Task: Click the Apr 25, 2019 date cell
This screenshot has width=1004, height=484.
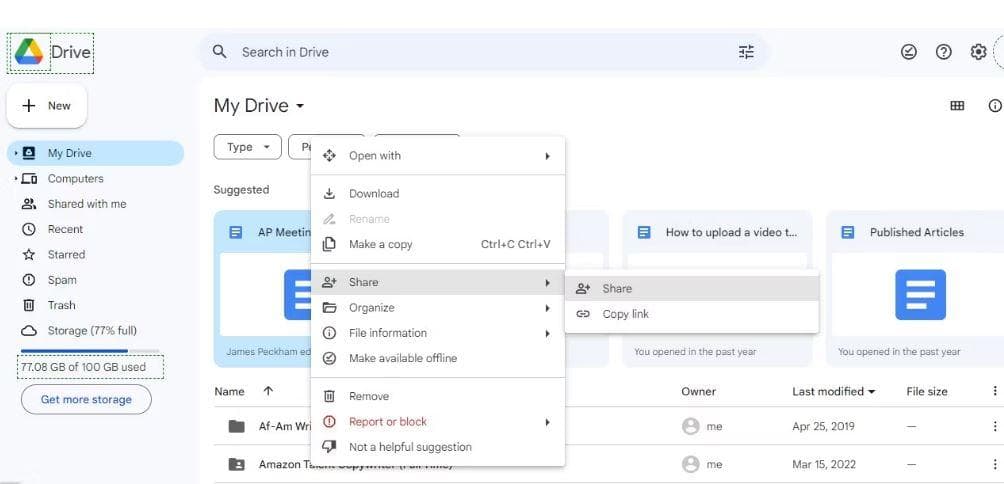Action: pyautogui.click(x=823, y=426)
